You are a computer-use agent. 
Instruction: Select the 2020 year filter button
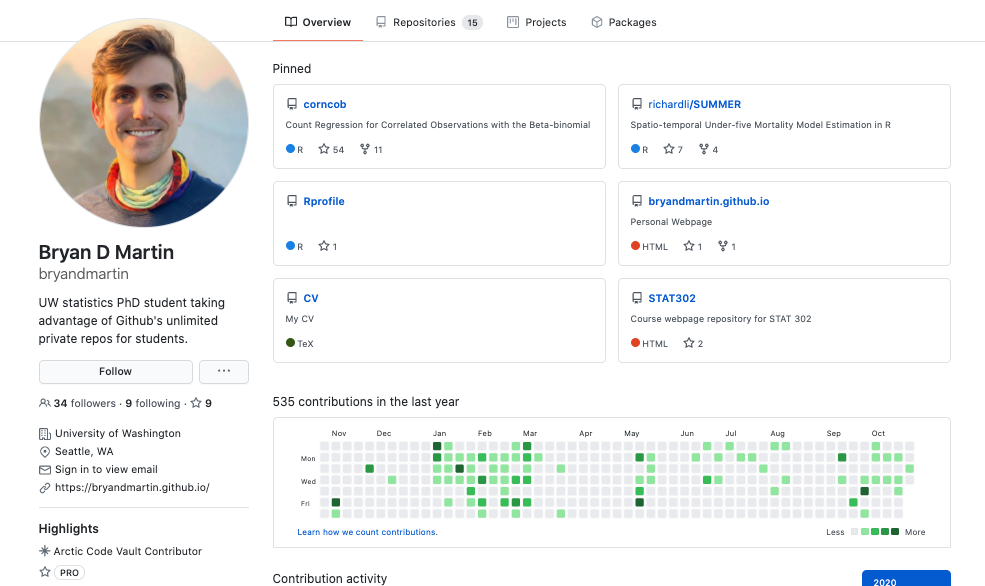tap(906, 578)
